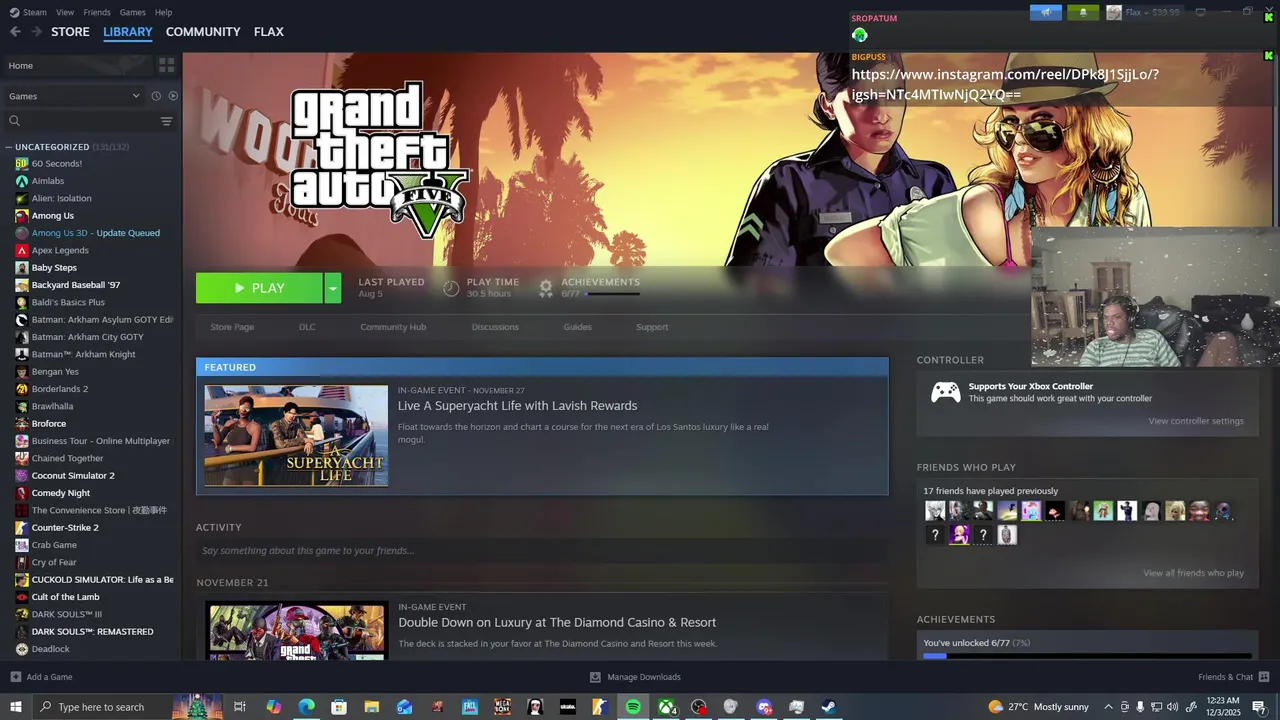1280x720 pixels.
Task: Open File Explorer from taskbar
Action: [x=371, y=707]
